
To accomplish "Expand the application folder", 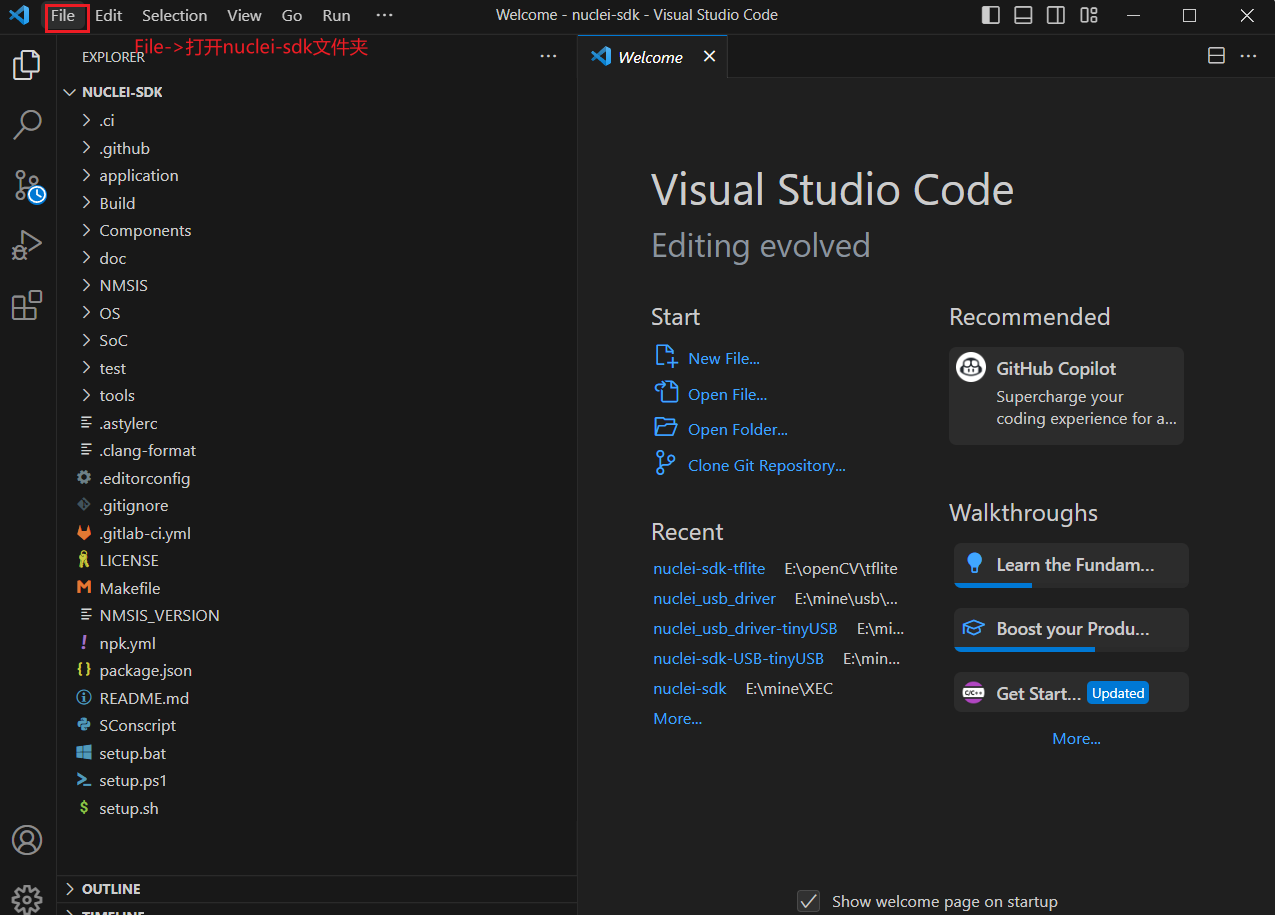I will (x=138, y=175).
